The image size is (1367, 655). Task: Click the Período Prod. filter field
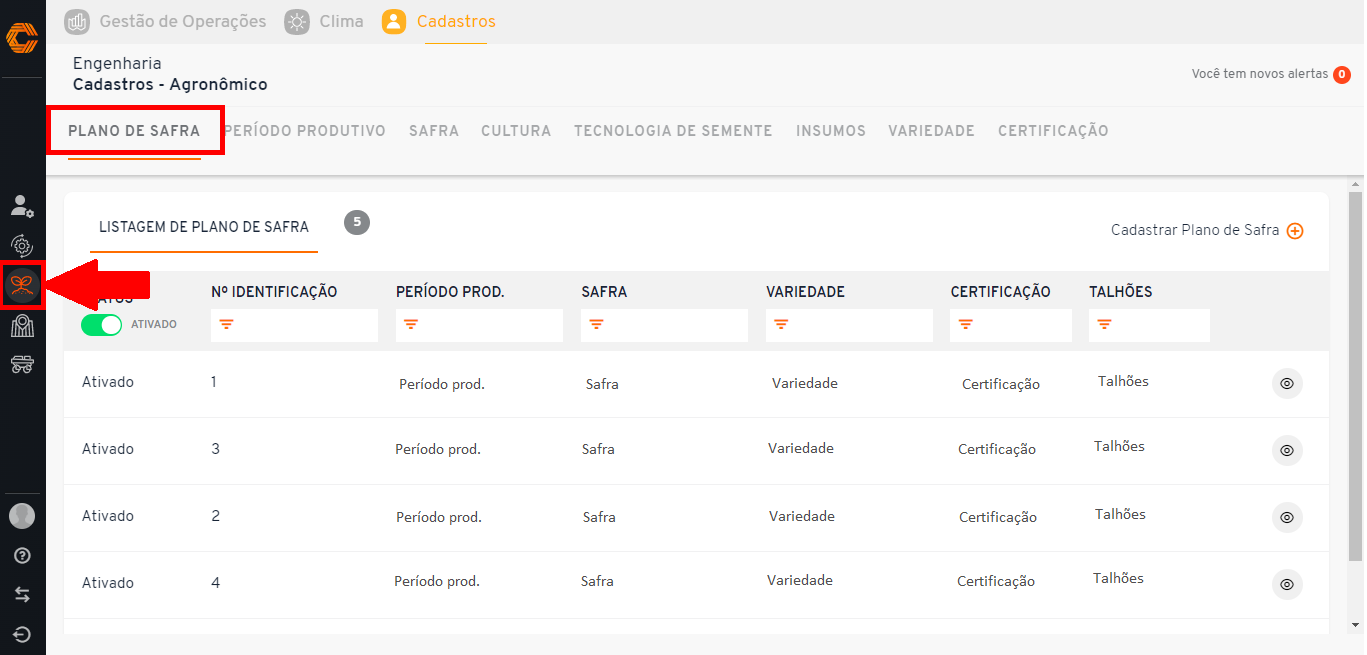(479, 325)
